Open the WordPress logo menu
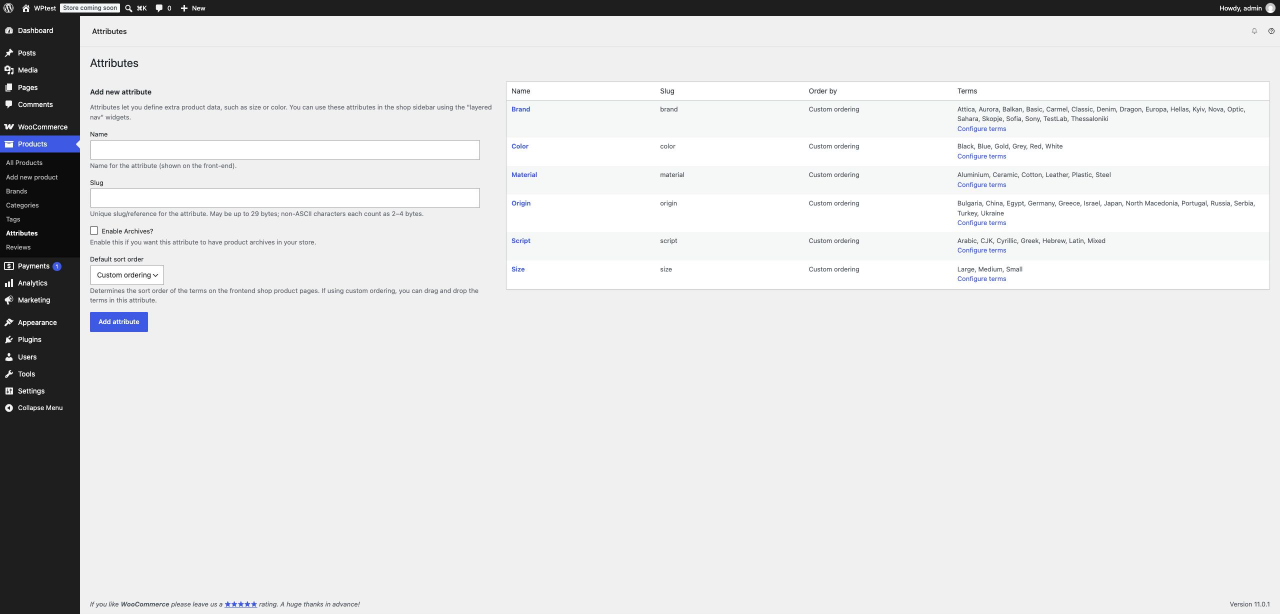Viewport: 1280px width, 614px height. click(x=9, y=7)
